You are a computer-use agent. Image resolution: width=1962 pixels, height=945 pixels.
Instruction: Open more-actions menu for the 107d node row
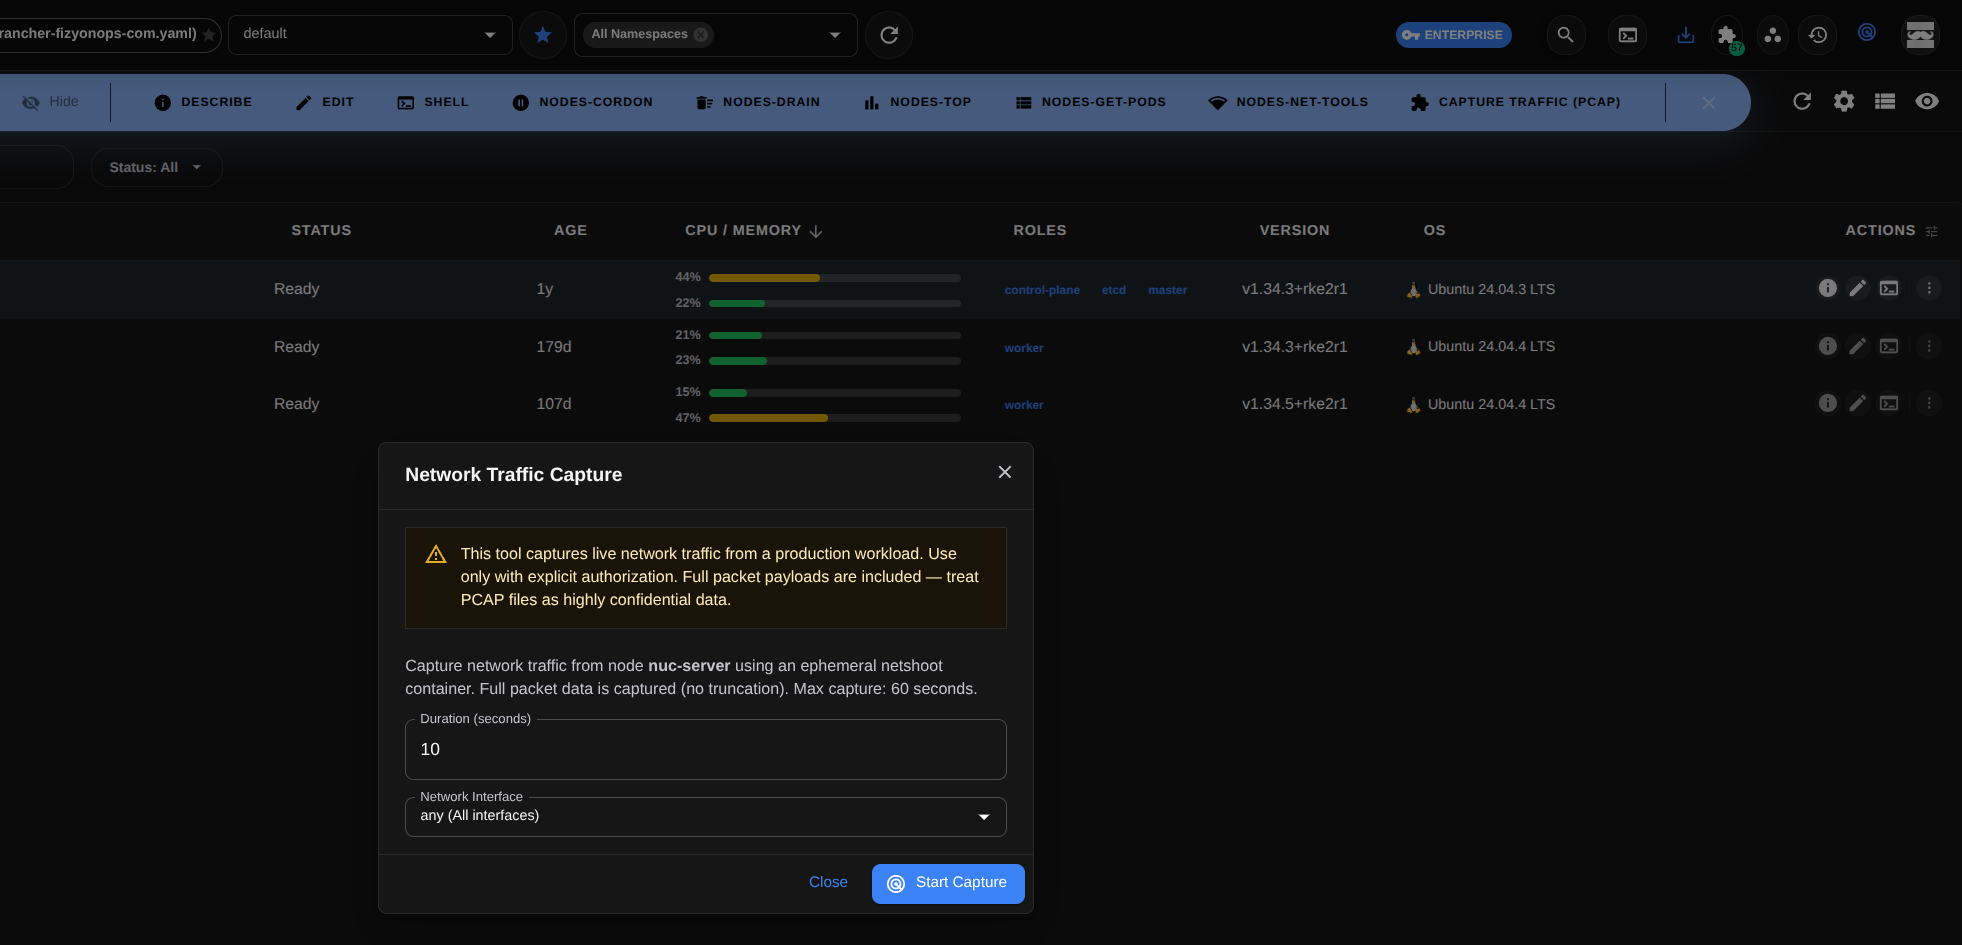coord(1929,403)
